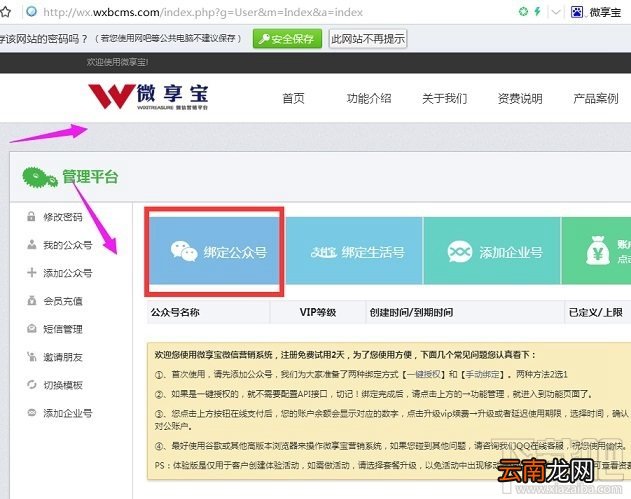Image resolution: width=631 pixels, height=499 pixels.
Task: Click the 添加企业号 teal tile
Action: pyautogui.click(x=492, y=251)
